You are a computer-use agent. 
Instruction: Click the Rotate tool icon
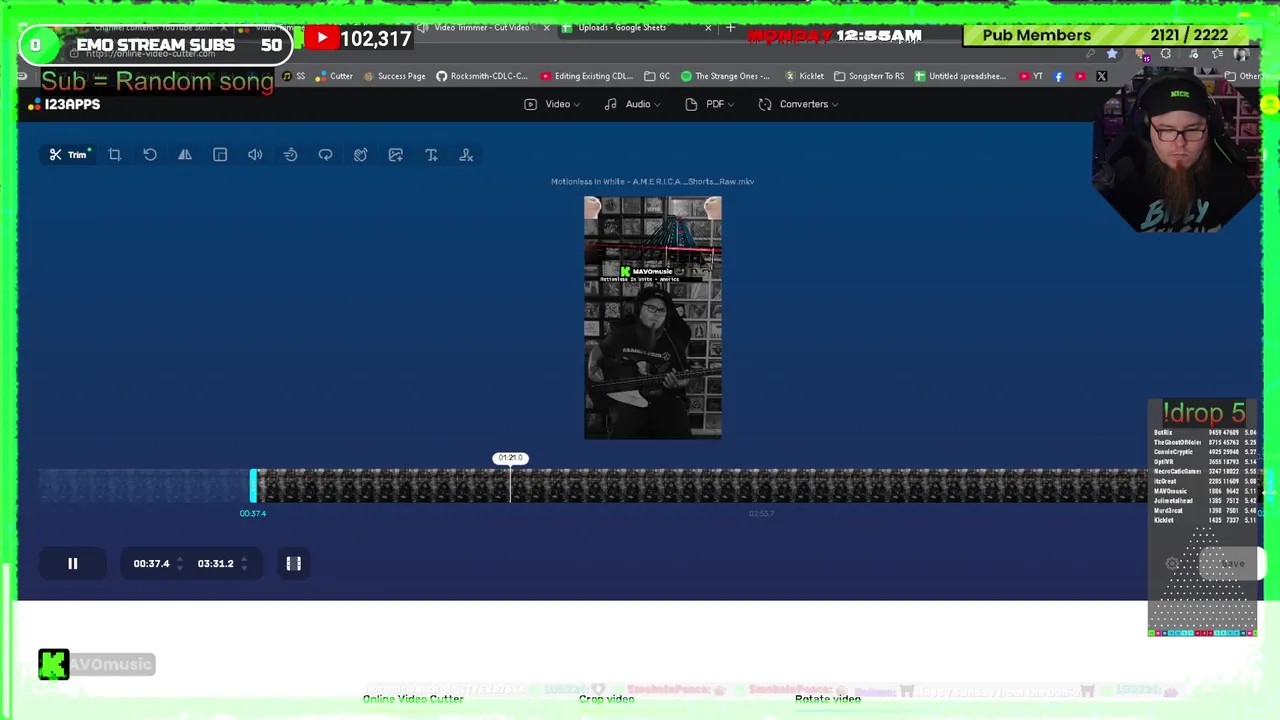[150, 155]
